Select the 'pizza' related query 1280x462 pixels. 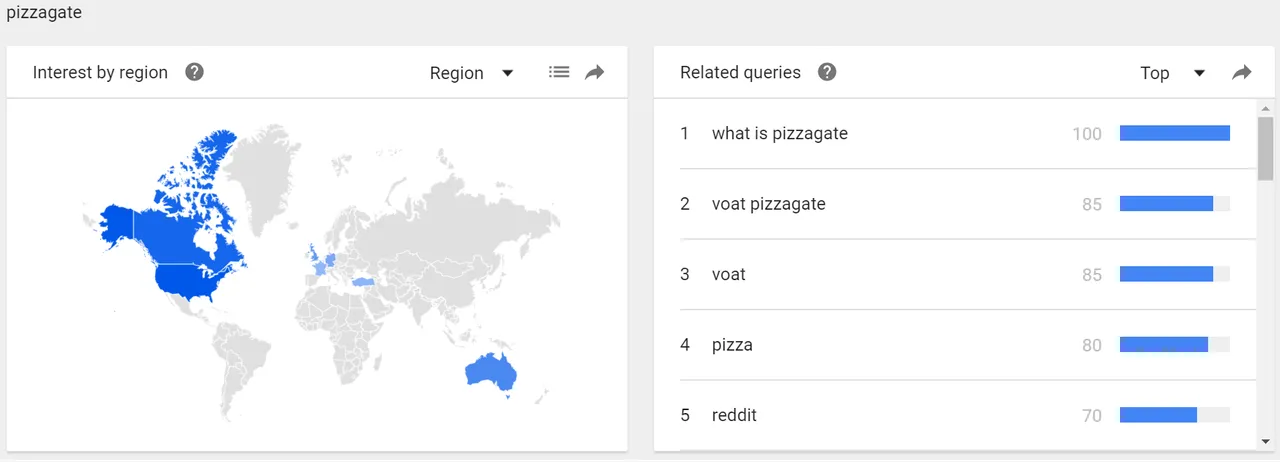[x=732, y=345]
